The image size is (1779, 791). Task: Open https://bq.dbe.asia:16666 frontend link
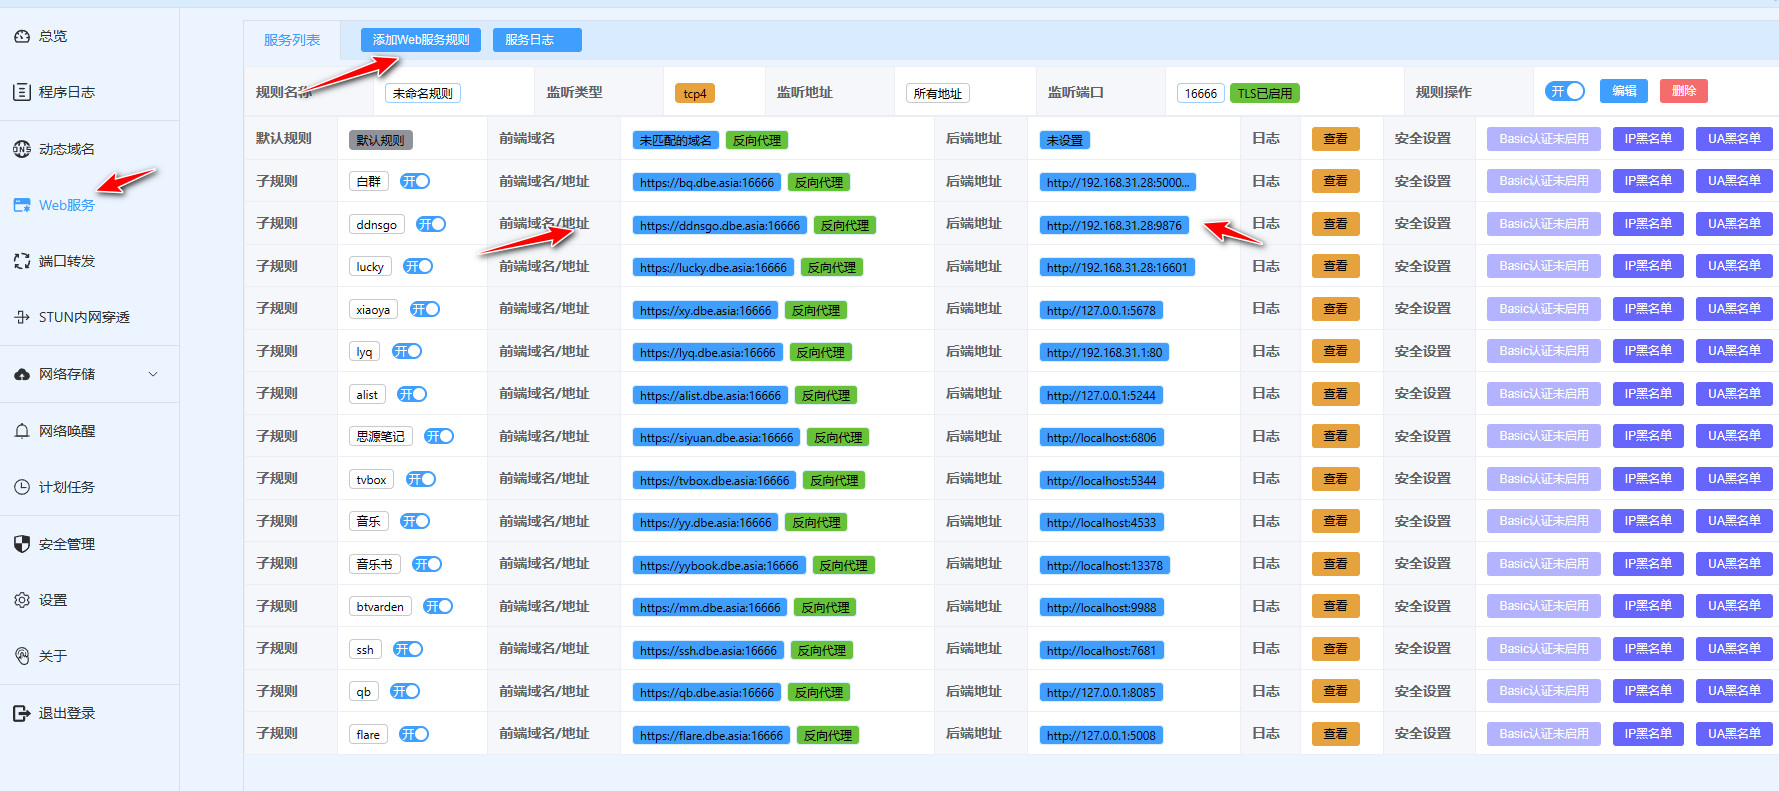[x=707, y=183]
